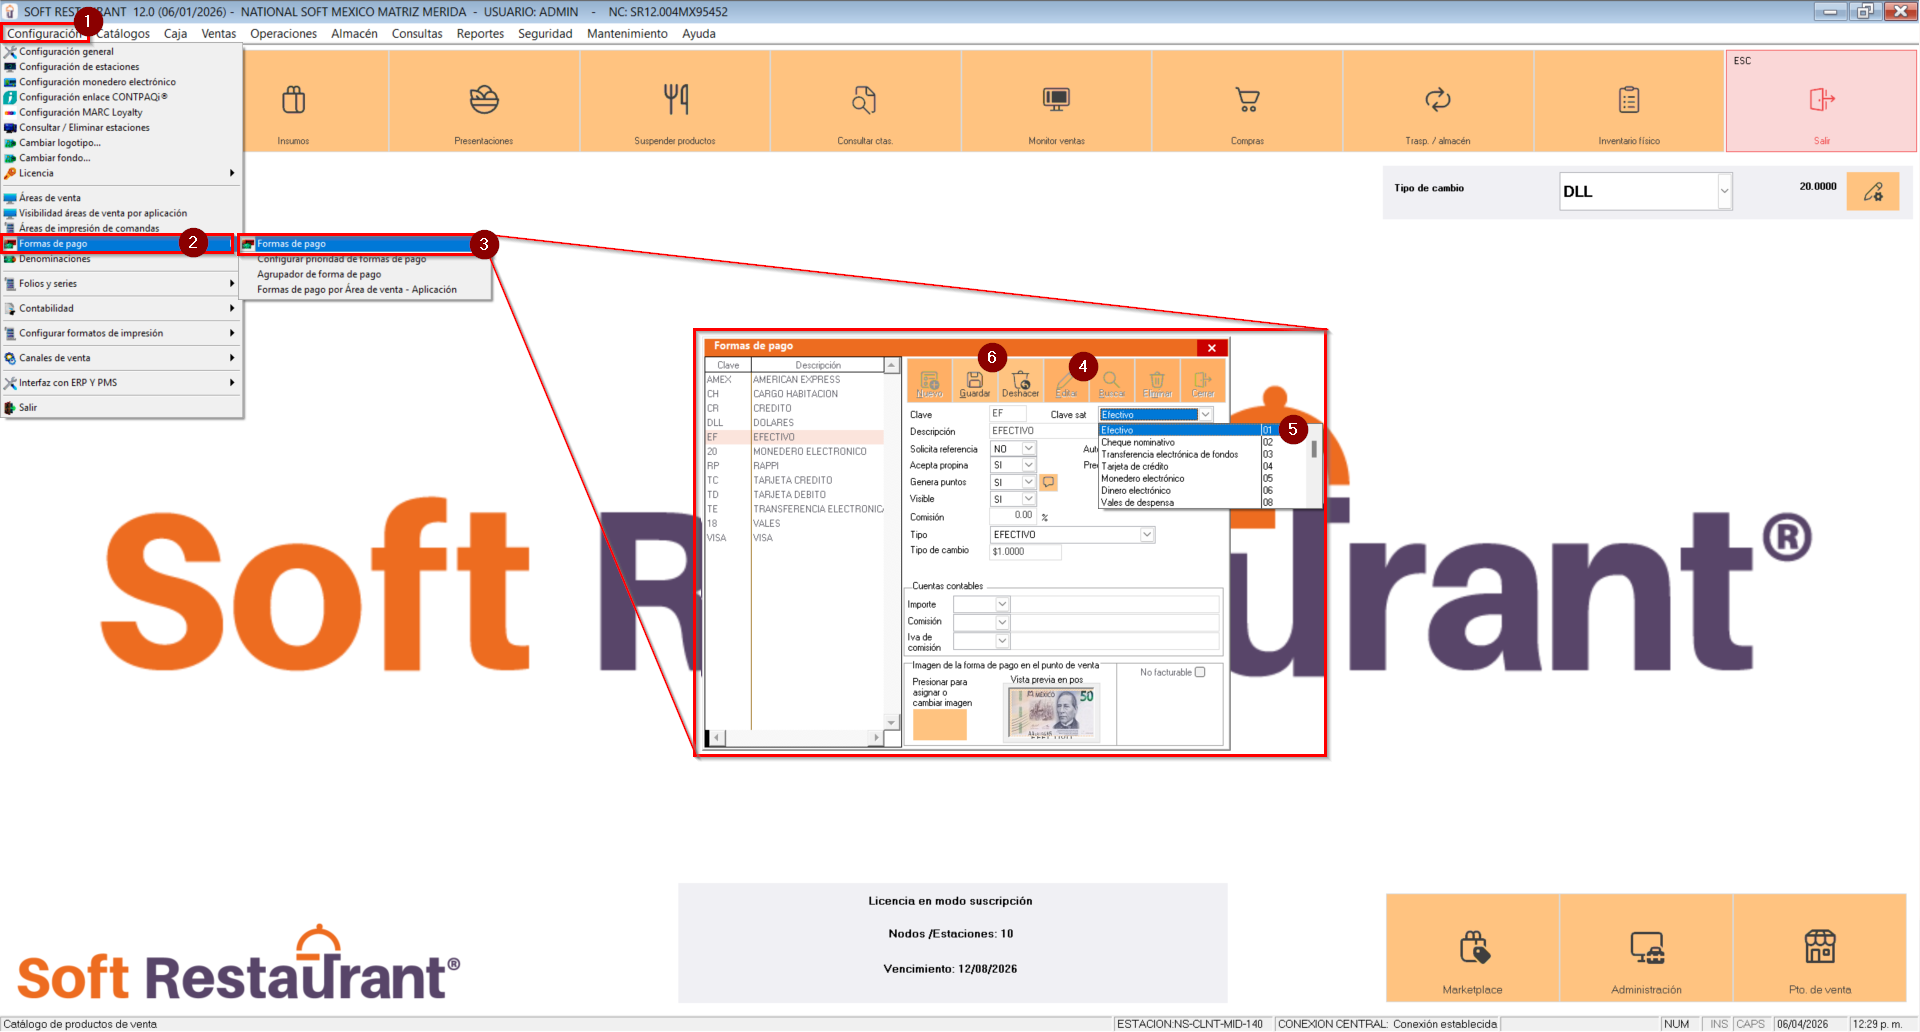Open the Marketplace module
This screenshot has height=1032, width=1920.
click(x=1472, y=948)
